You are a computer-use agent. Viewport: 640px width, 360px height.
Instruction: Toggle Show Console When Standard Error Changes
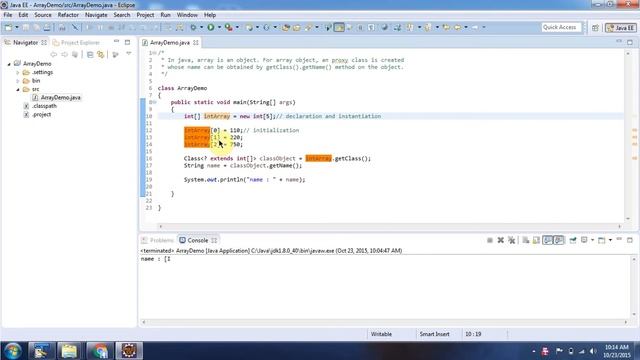(559, 240)
